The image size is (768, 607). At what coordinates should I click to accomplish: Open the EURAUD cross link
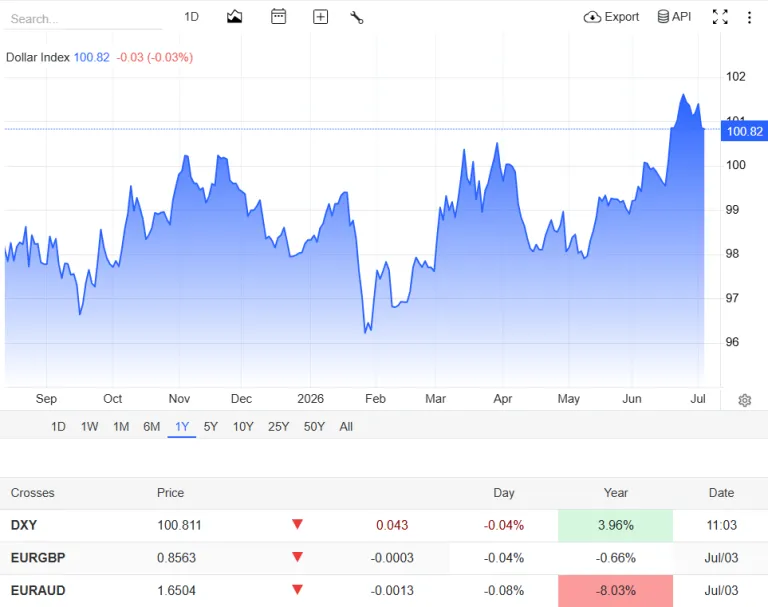click(x=38, y=590)
